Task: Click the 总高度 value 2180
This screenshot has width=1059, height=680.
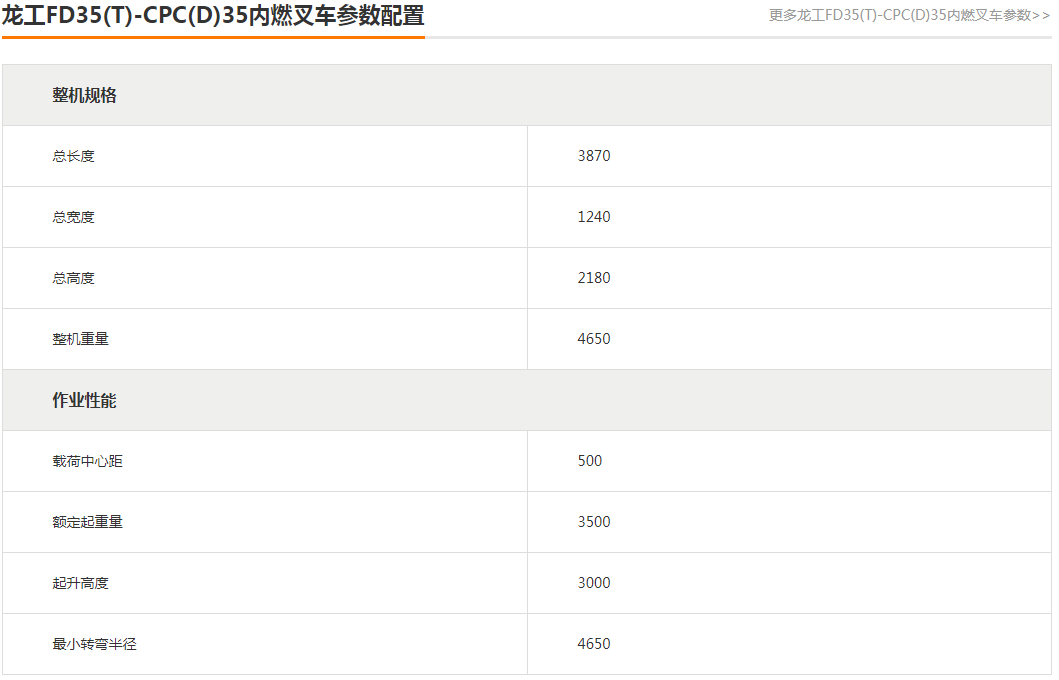Action: click(x=594, y=278)
